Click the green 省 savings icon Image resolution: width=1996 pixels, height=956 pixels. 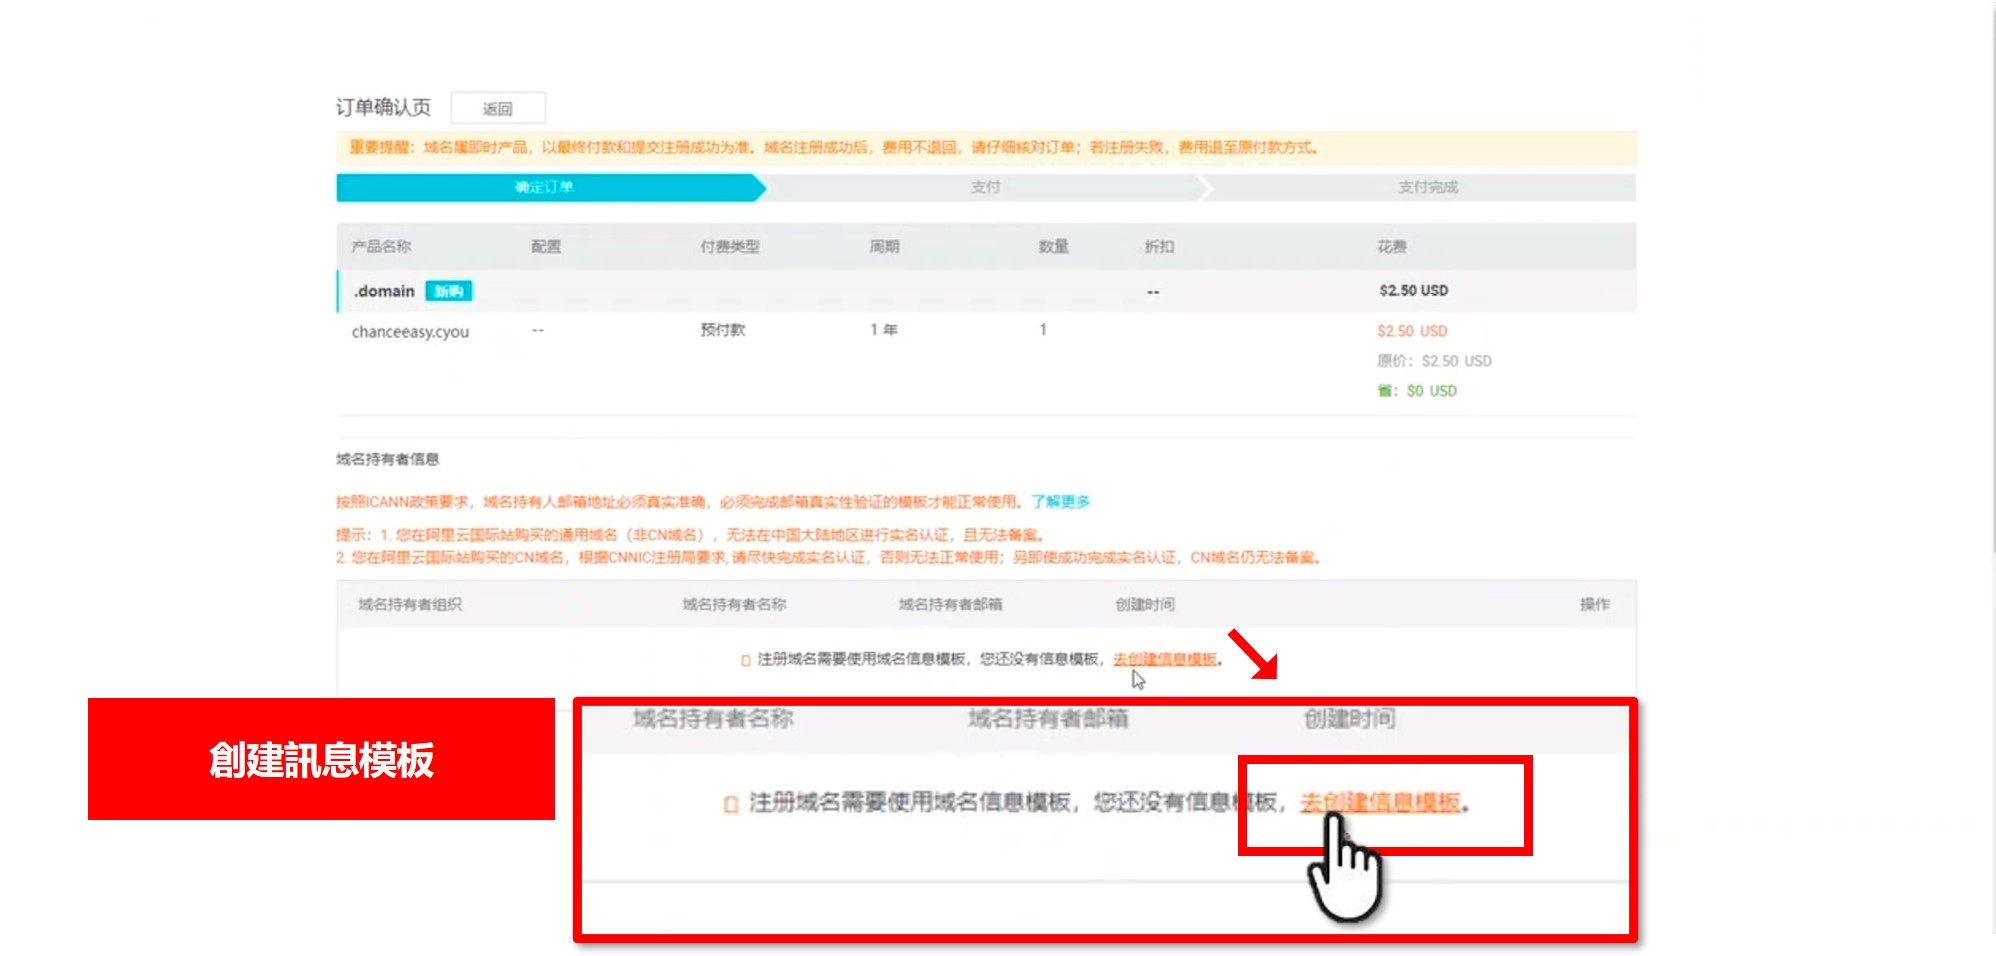coord(1385,391)
